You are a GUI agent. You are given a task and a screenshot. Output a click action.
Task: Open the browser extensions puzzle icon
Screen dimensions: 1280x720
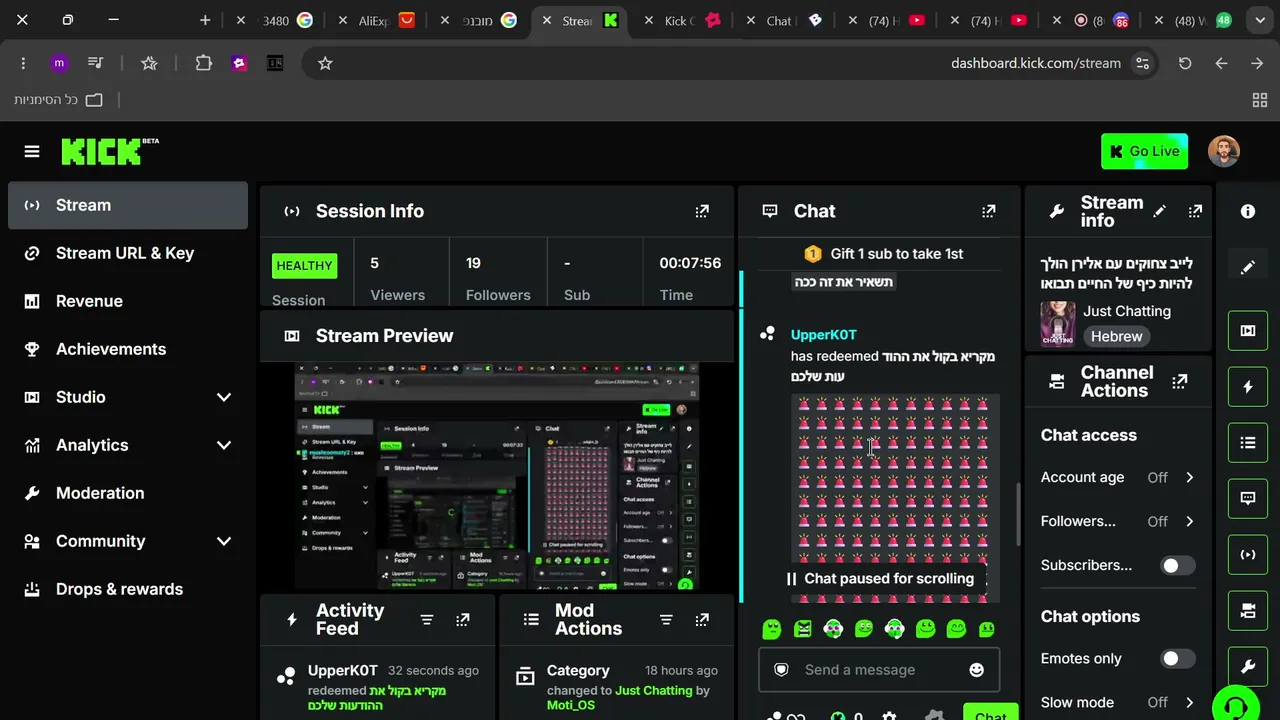pyautogui.click(x=204, y=63)
